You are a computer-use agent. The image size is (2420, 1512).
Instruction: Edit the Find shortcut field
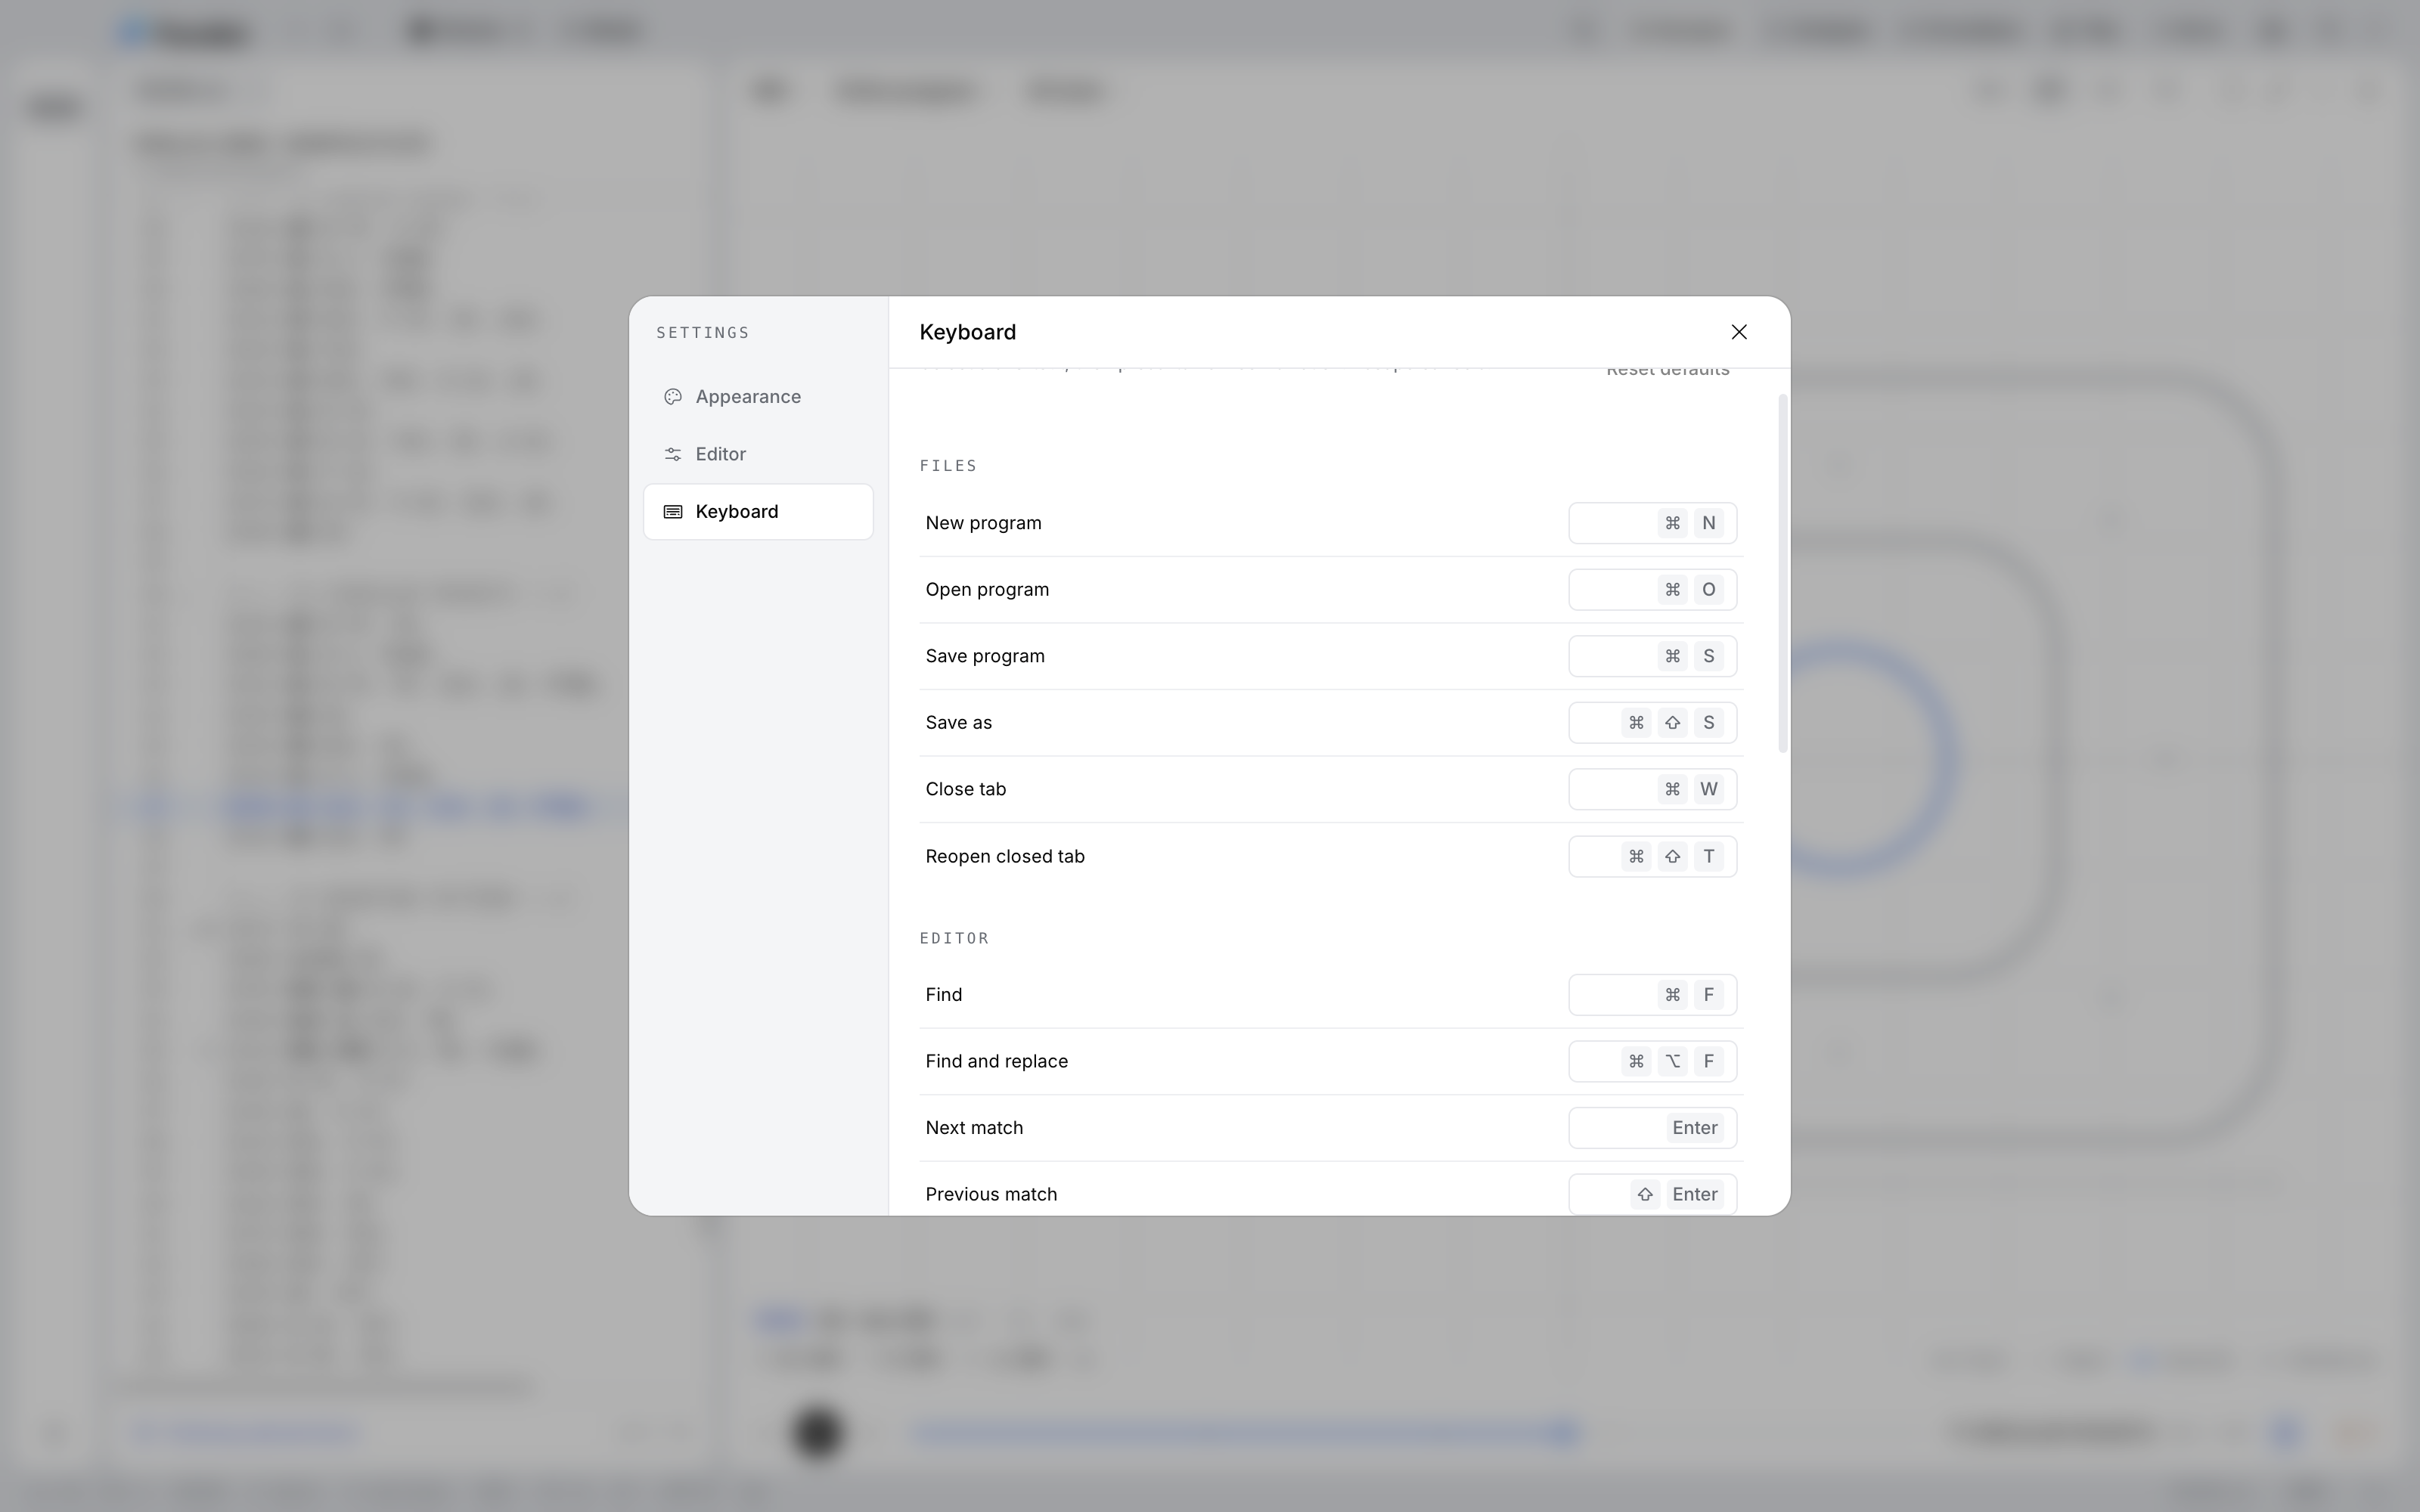pos(1653,995)
